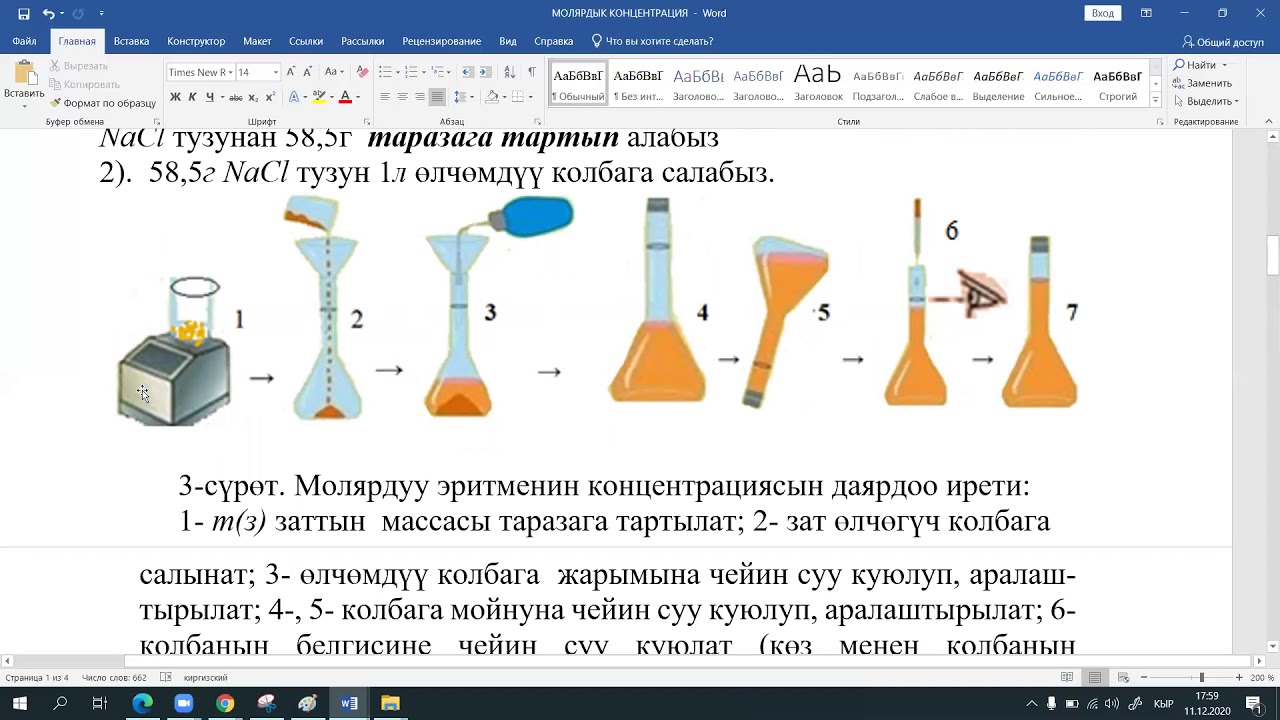Switch to the Ссылки (References) tab
Viewport: 1280px width, 720px height.
click(306, 41)
